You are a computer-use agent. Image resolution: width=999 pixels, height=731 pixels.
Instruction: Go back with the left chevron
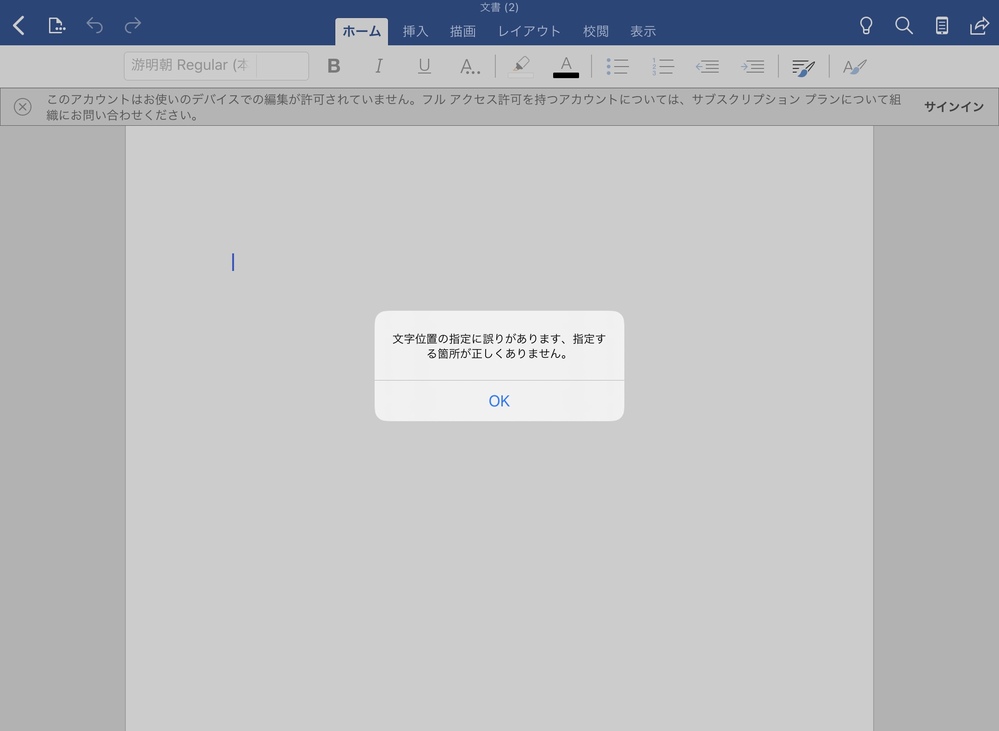(19, 26)
